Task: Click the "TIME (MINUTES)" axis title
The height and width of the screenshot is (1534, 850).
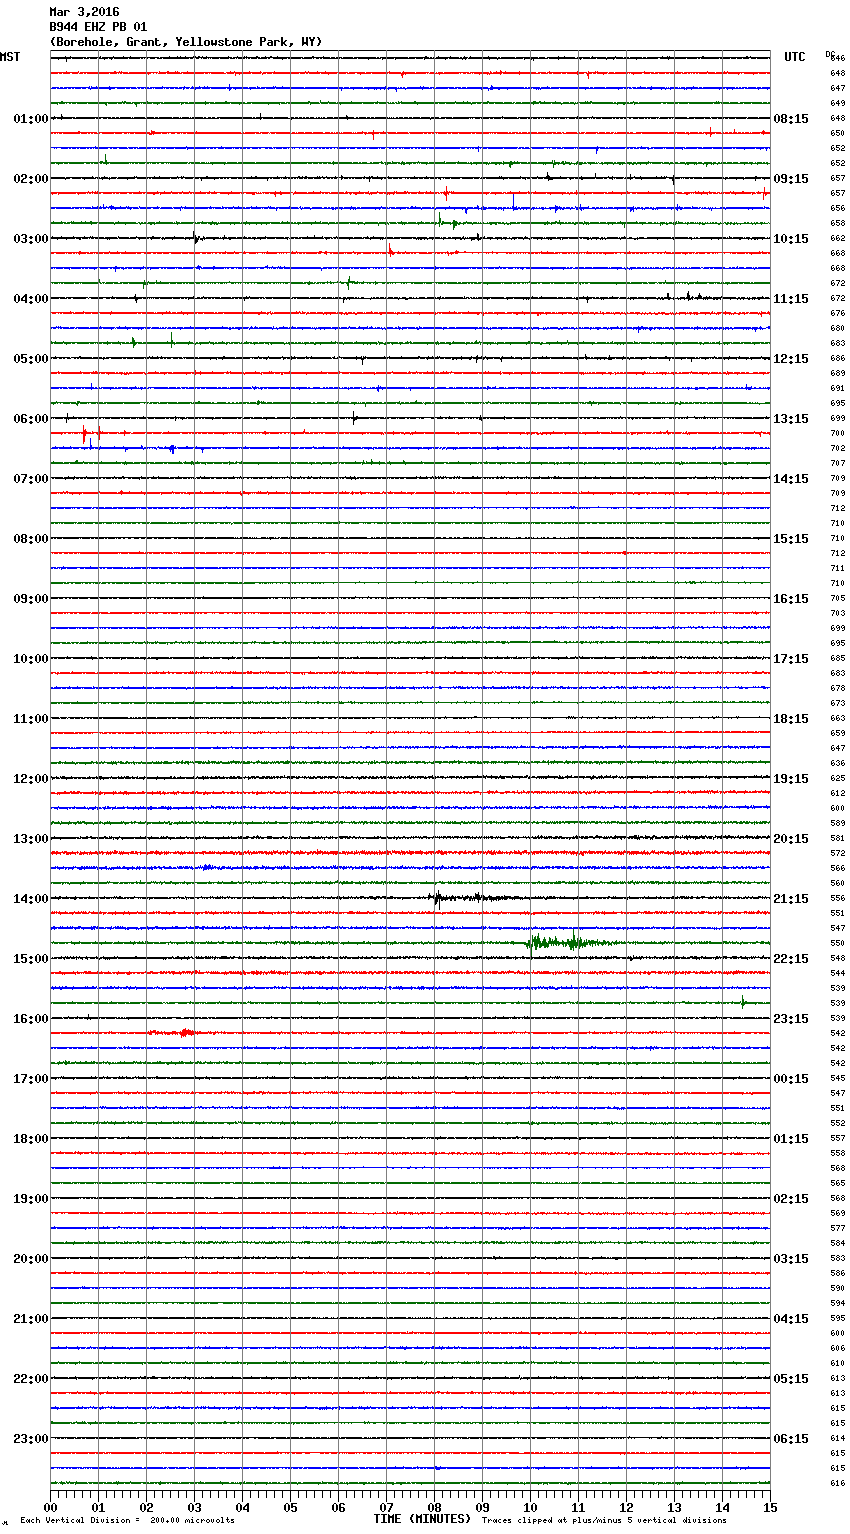Action: point(422,1519)
